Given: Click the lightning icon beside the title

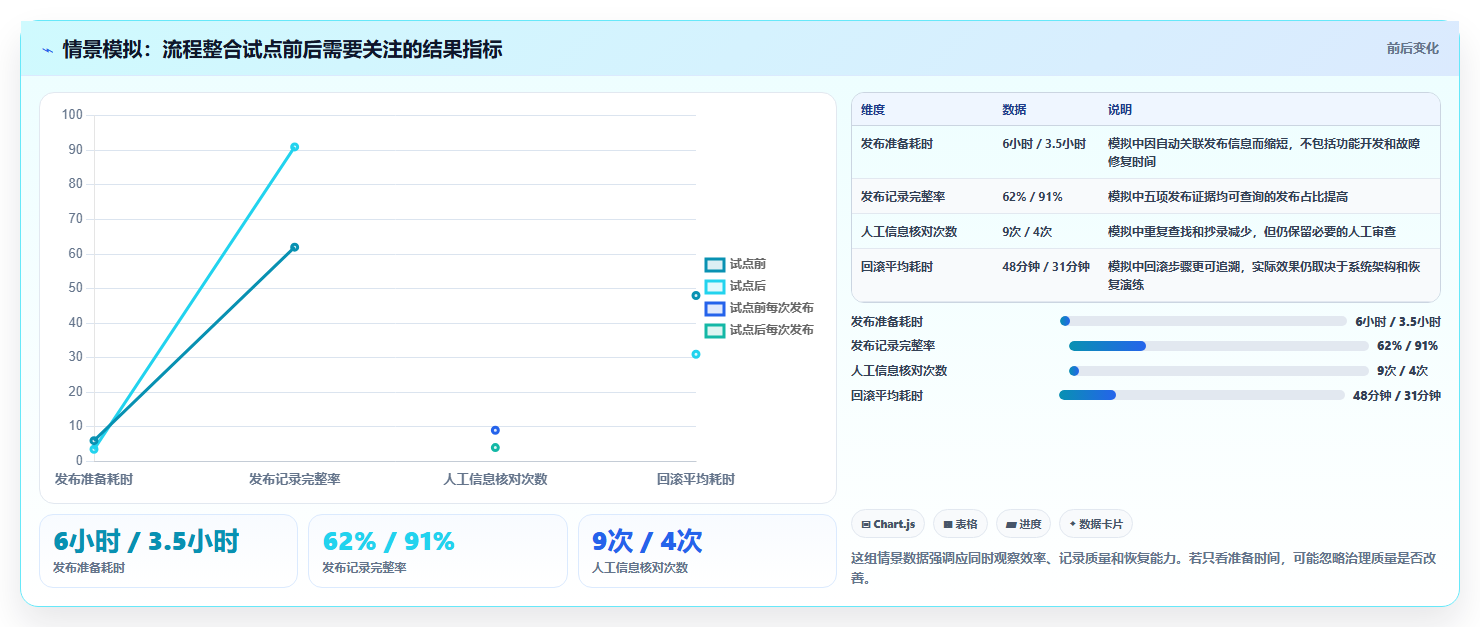Looking at the screenshot, I should click(x=47, y=50).
